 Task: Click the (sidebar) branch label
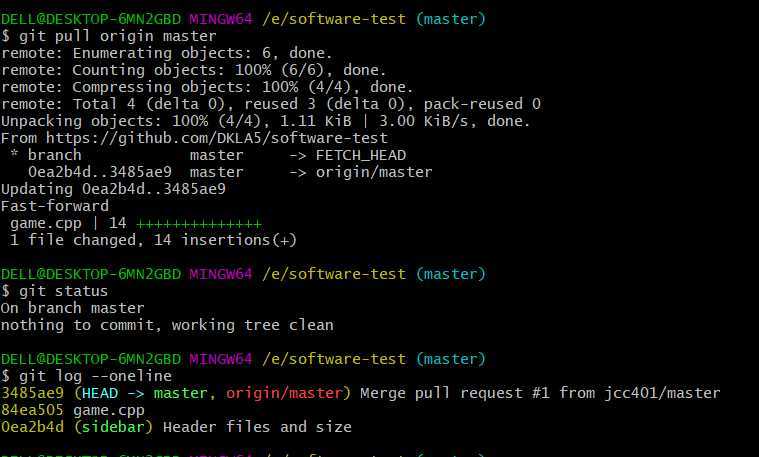113,427
